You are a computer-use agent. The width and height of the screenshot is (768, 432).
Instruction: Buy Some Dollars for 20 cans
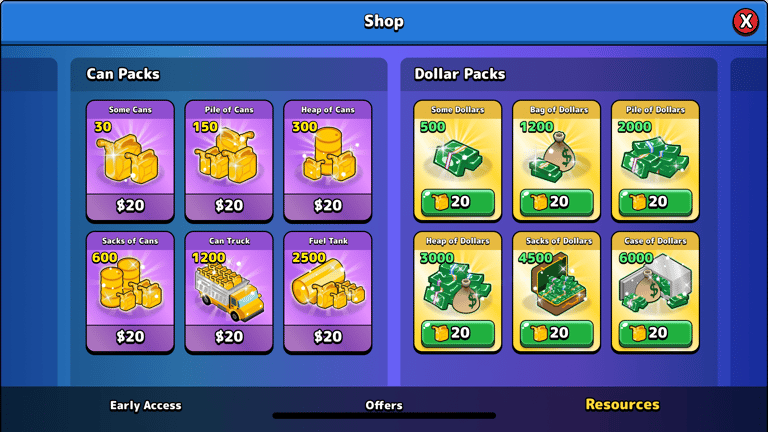click(x=457, y=202)
